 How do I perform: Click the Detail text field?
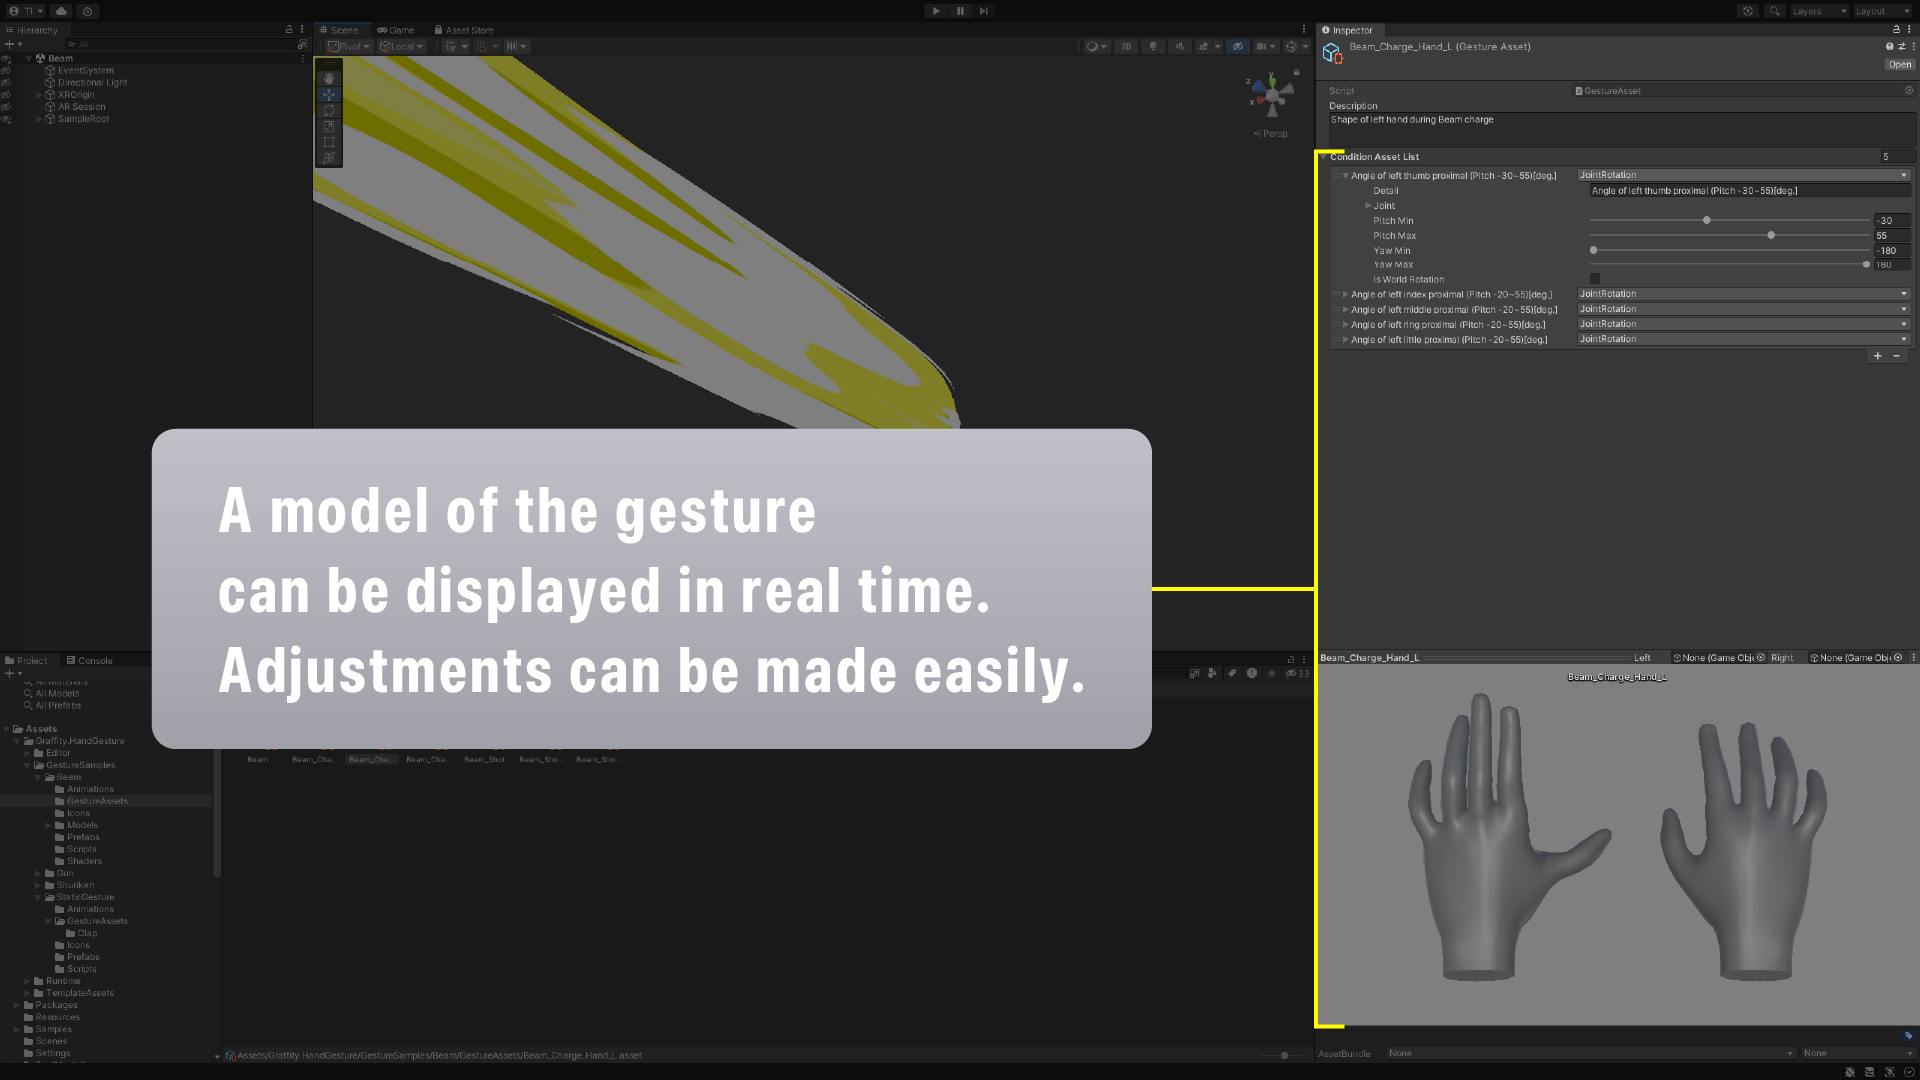[1750, 191]
